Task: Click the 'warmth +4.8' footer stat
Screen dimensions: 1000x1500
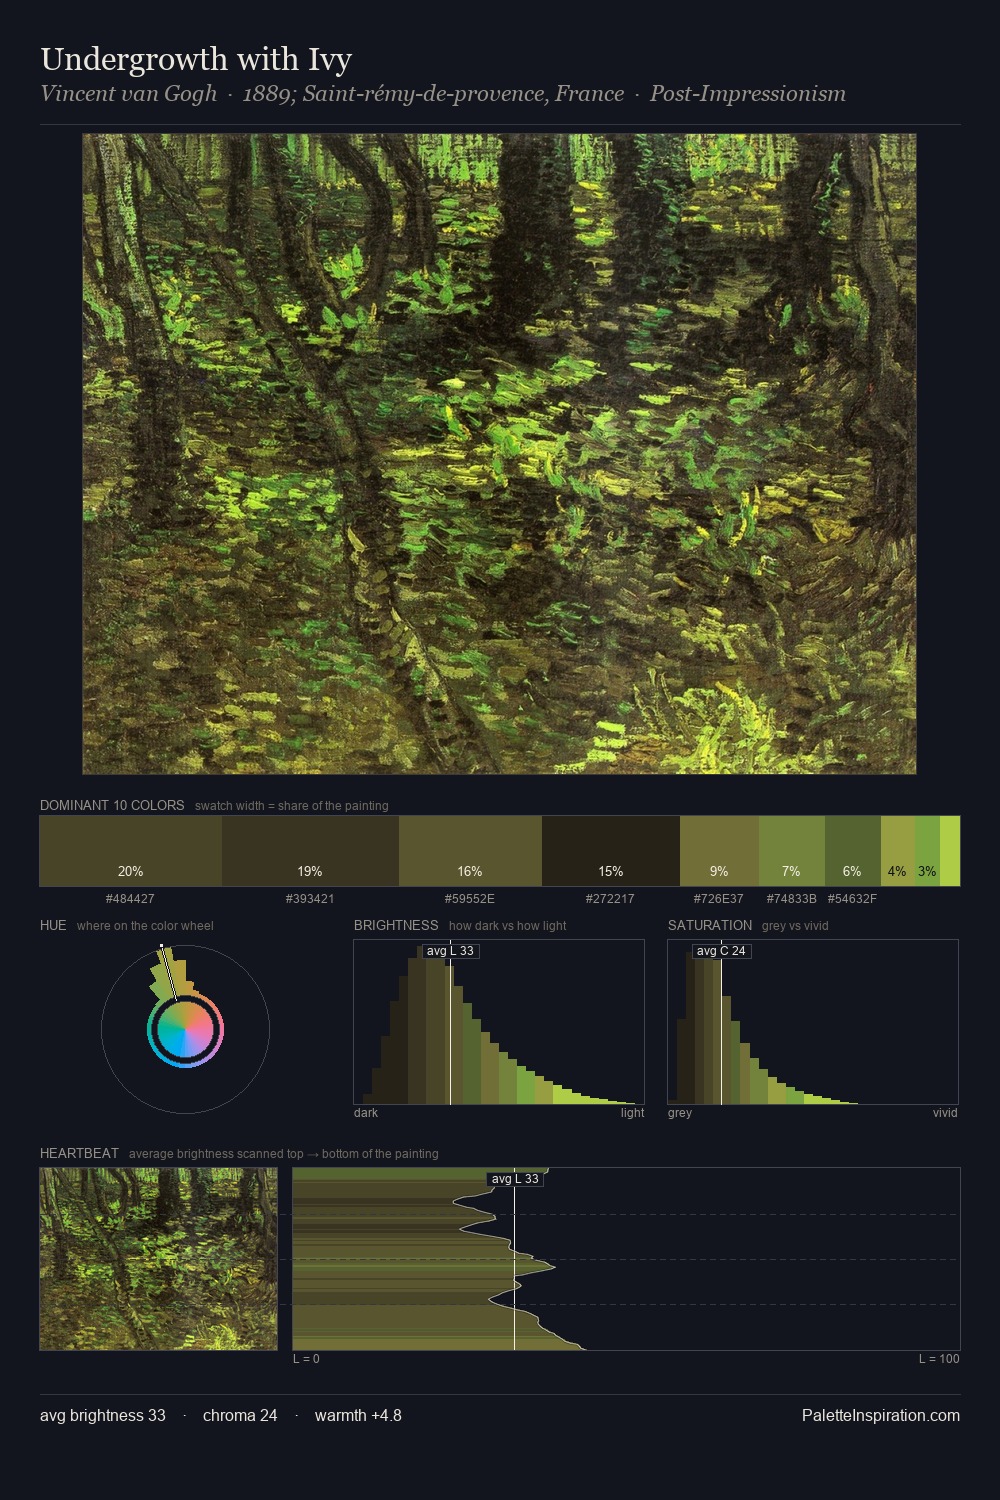Action: point(358,1415)
